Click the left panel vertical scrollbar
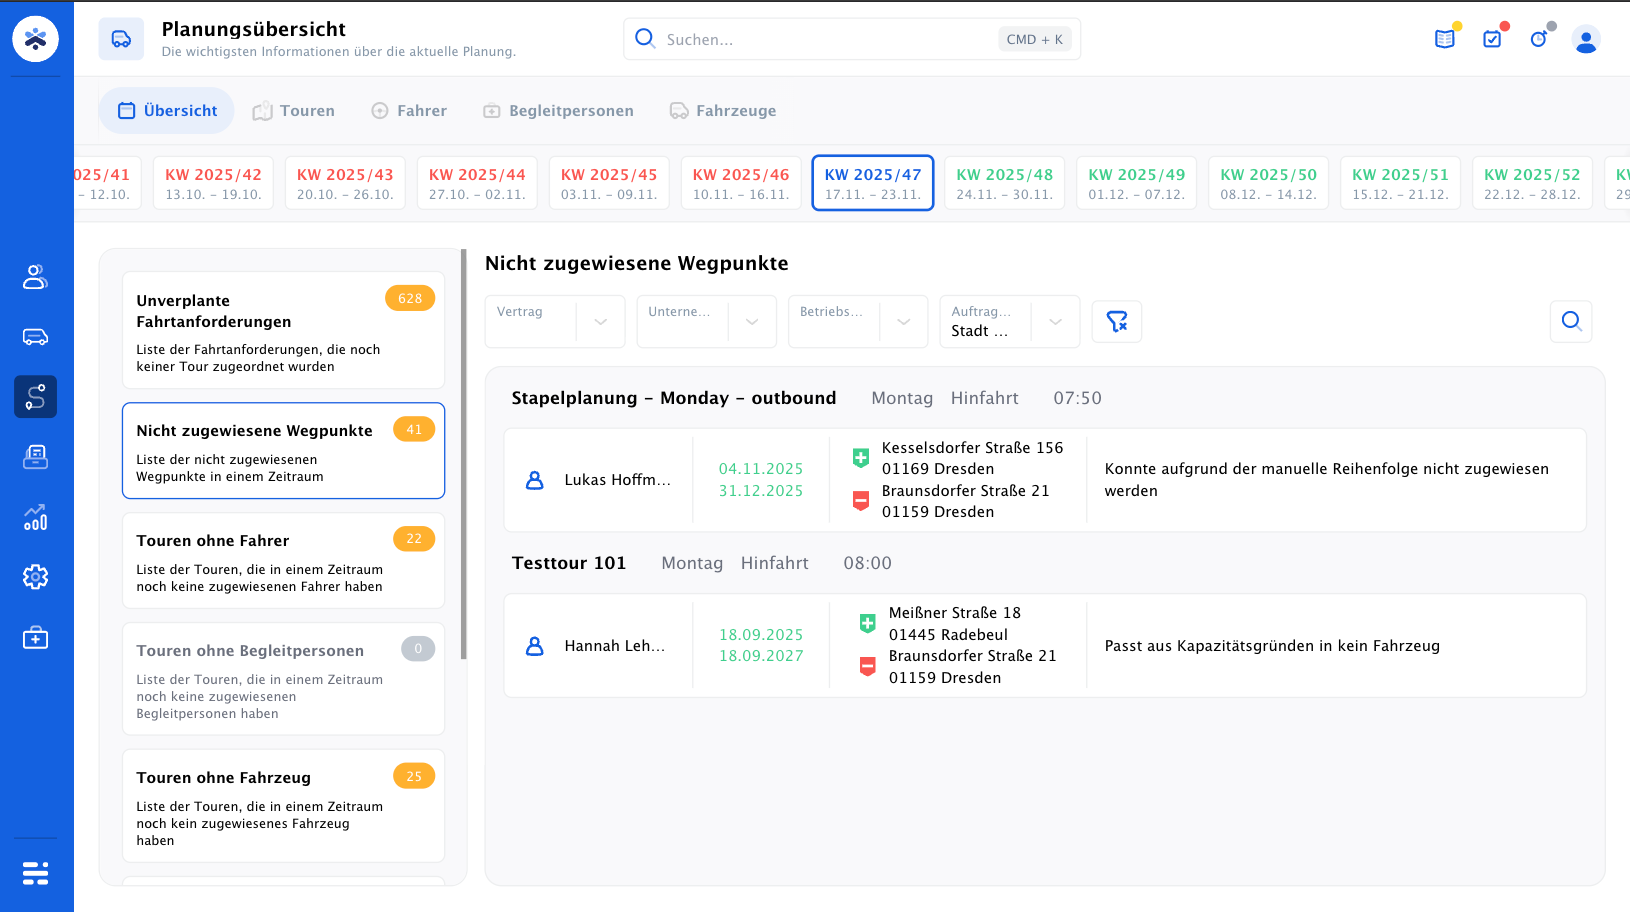This screenshot has width=1630, height=912. 463,455
